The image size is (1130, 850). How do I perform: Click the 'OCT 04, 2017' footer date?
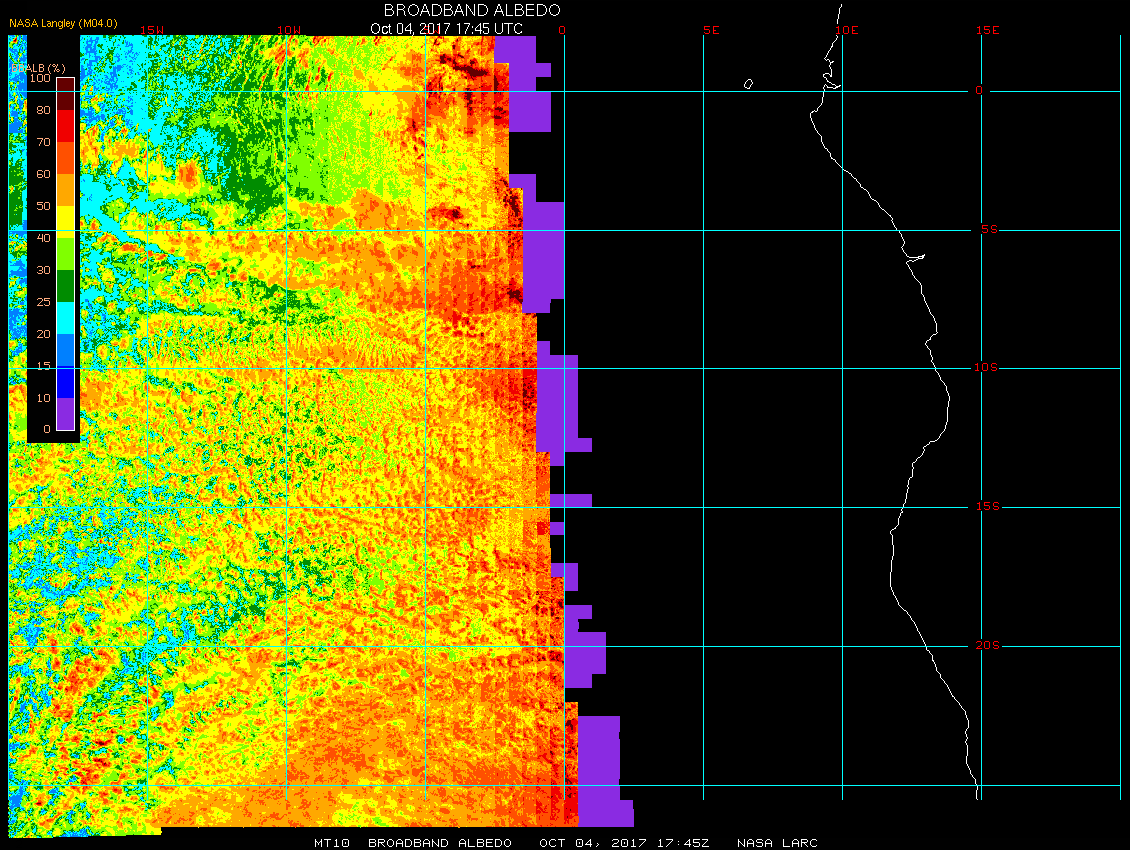(x=591, y=843)
